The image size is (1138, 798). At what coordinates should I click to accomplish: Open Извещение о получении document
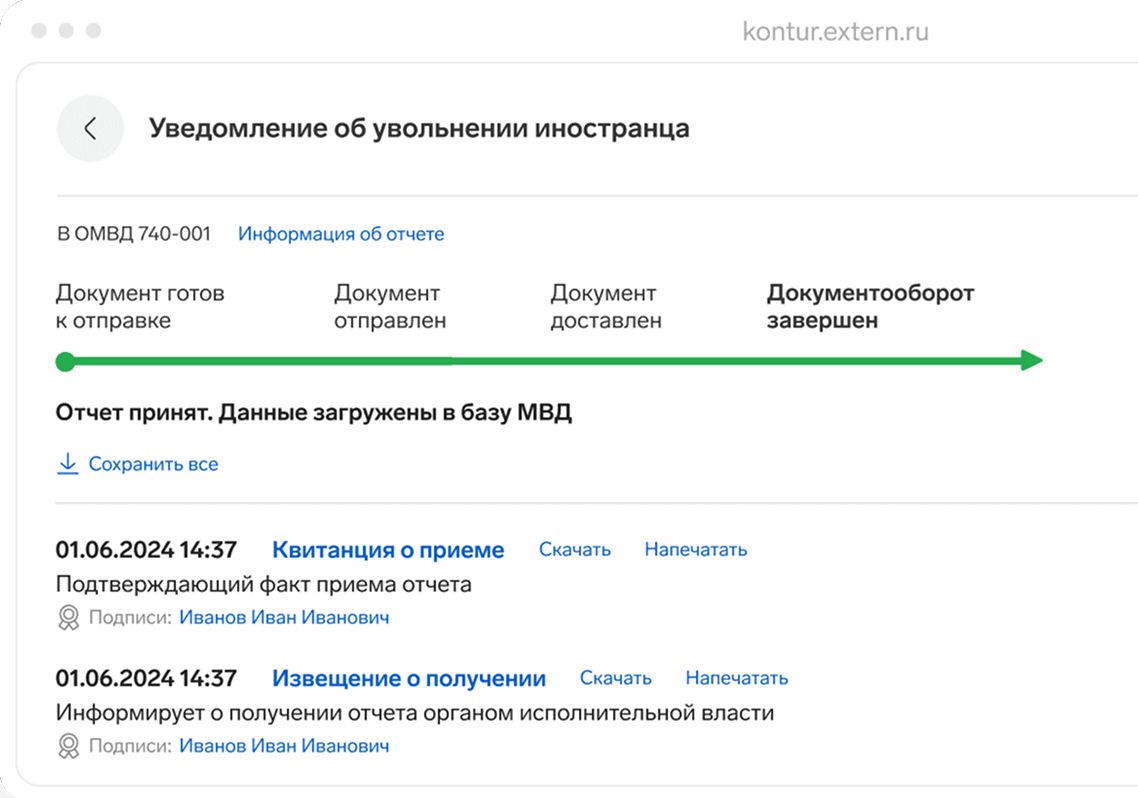click(409, 678)
